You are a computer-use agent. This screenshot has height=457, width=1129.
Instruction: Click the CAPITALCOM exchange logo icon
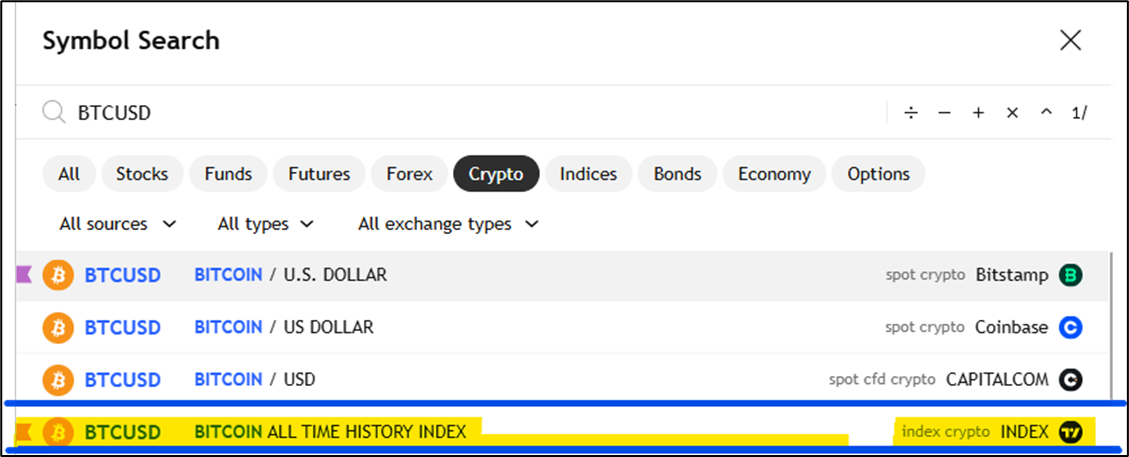(1071, 380)
